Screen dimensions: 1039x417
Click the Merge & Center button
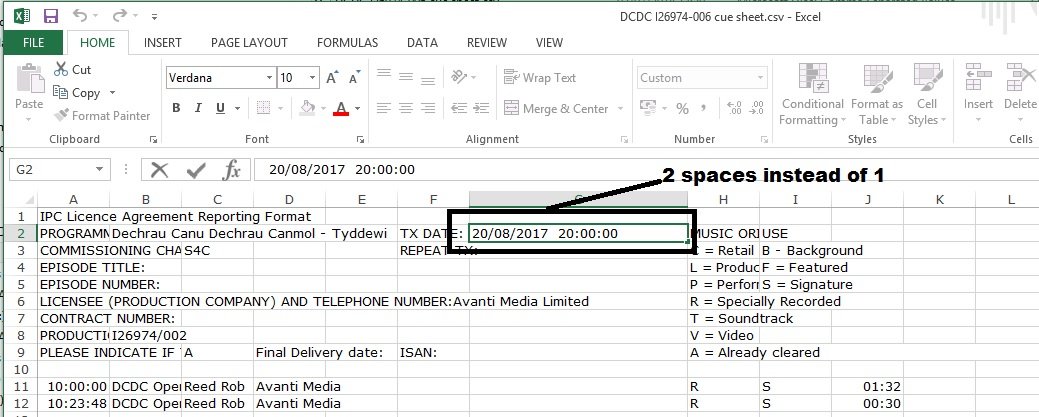pos(556,108)
